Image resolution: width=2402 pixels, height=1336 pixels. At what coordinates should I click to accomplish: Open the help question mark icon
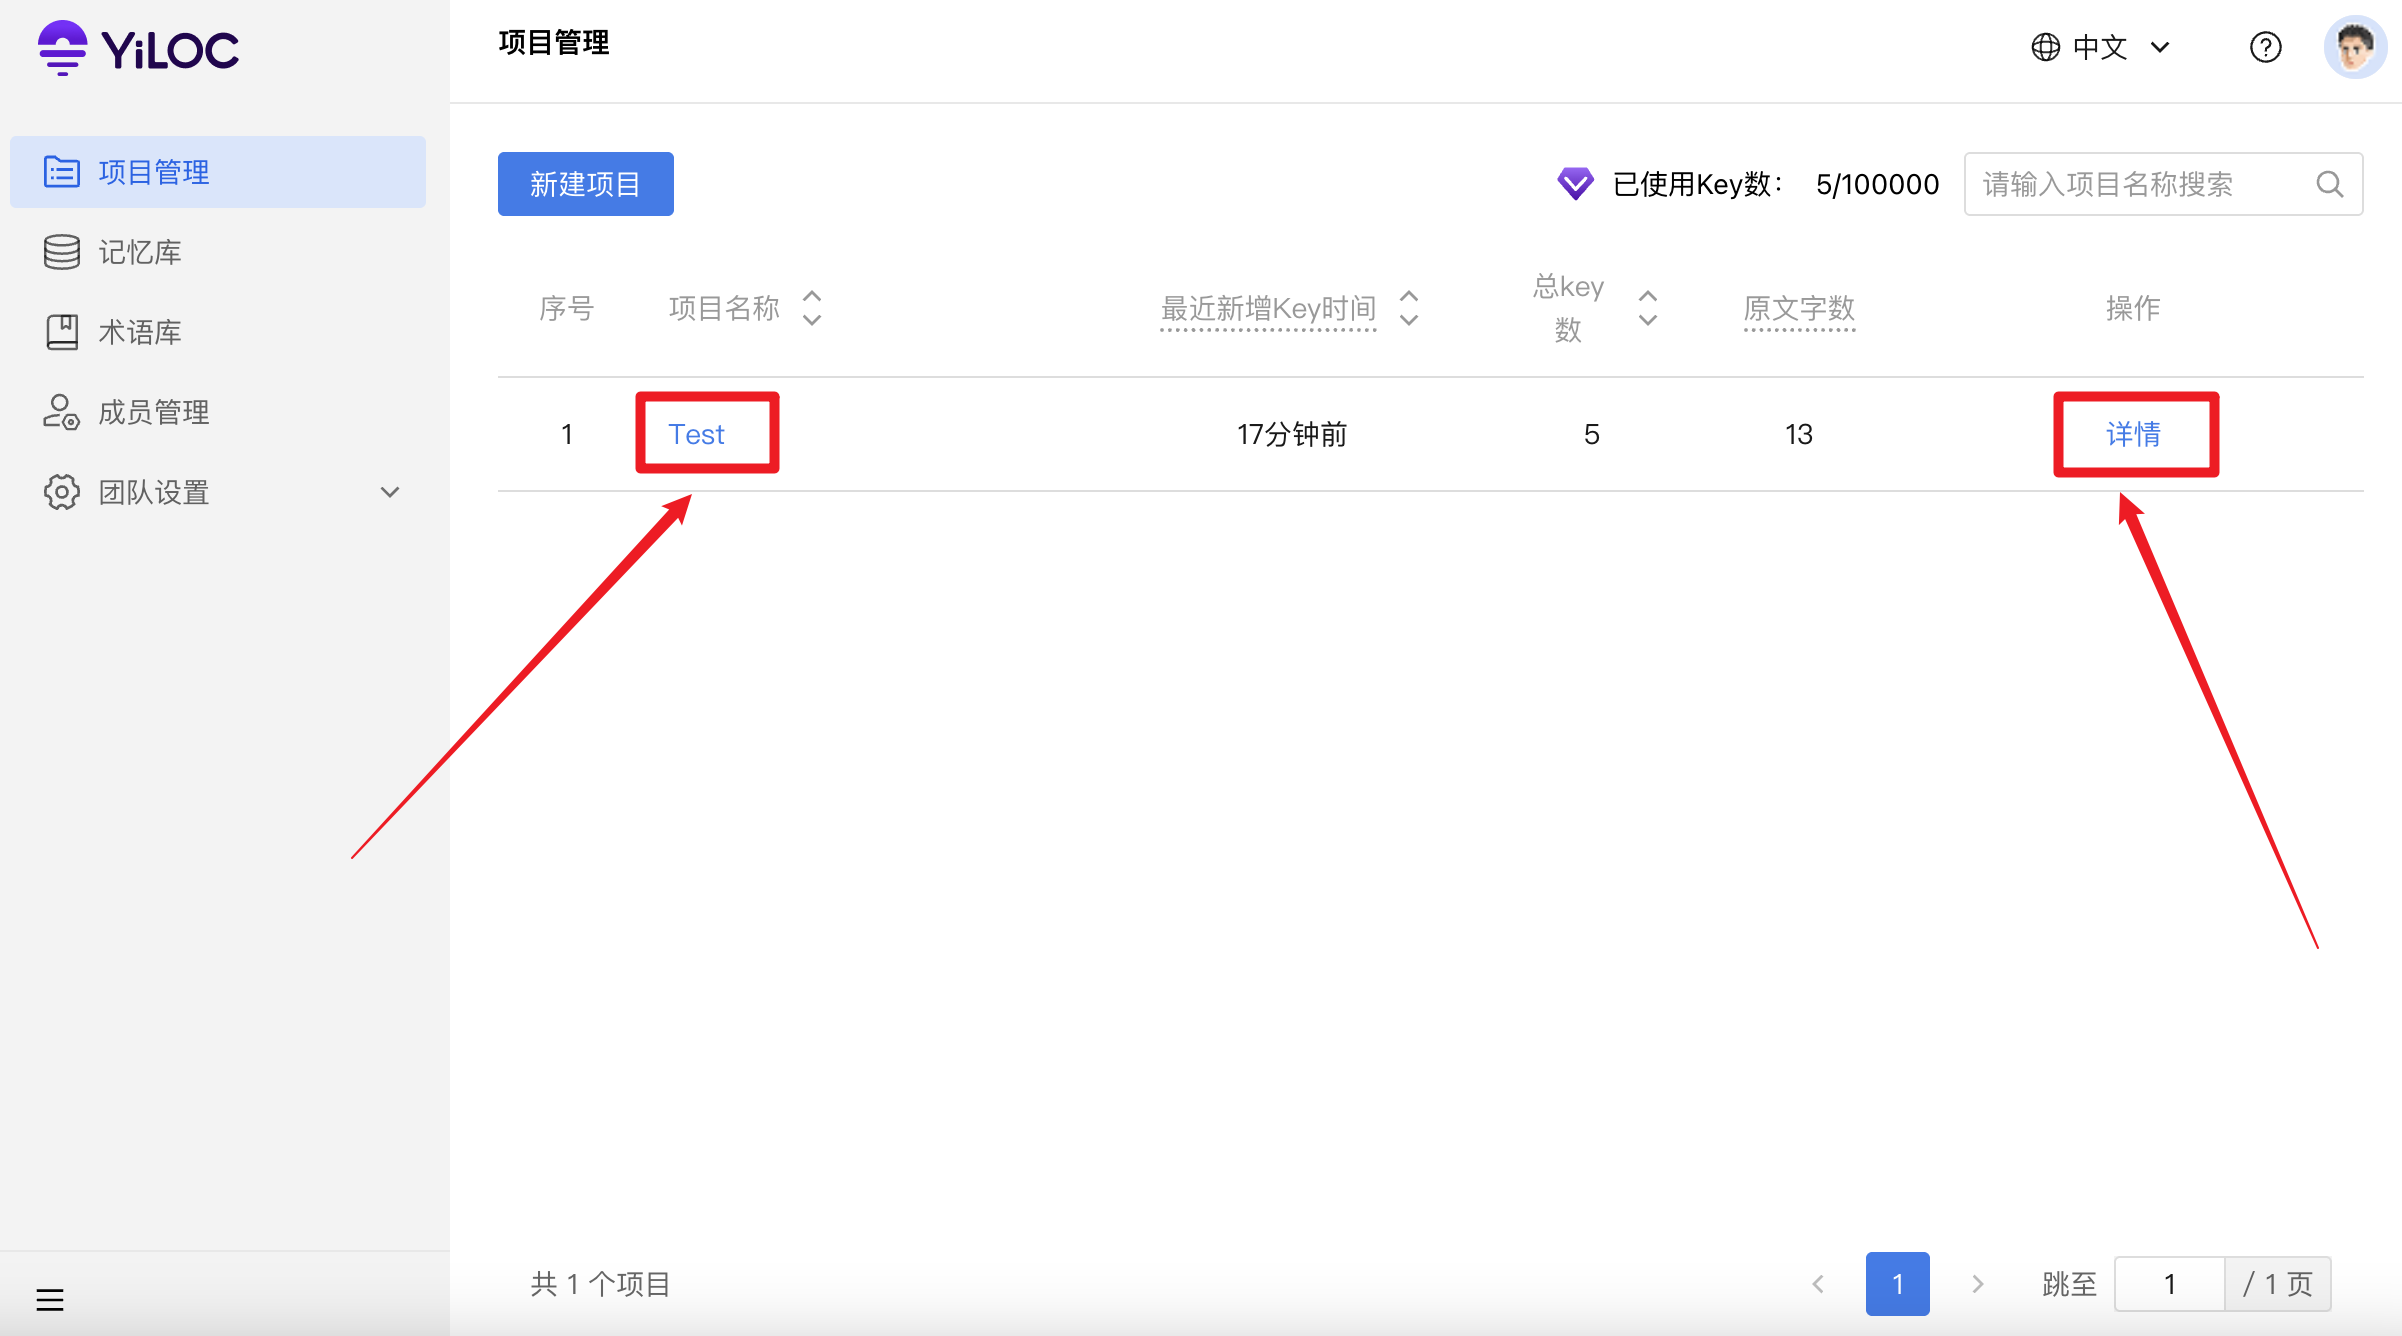(x=2266, y=47)
